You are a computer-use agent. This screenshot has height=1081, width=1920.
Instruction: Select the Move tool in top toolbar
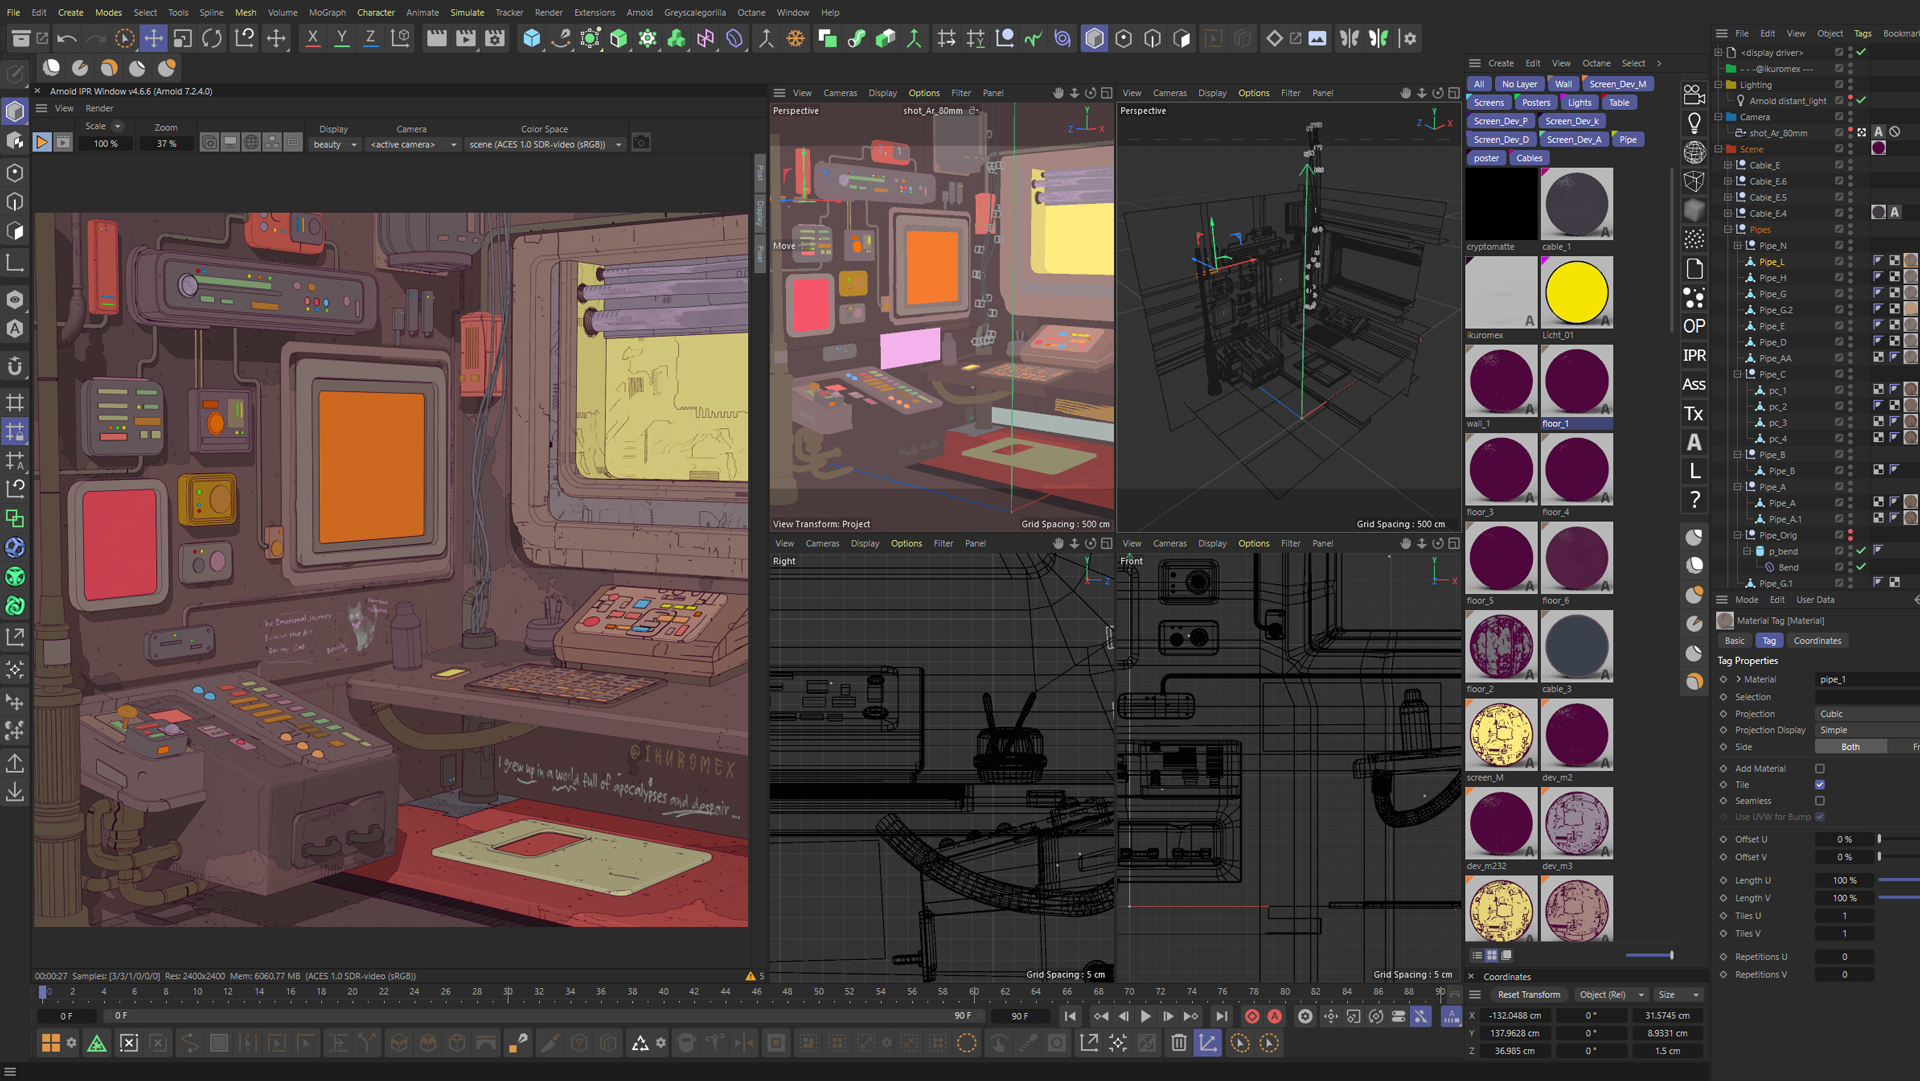pos(153,38)
